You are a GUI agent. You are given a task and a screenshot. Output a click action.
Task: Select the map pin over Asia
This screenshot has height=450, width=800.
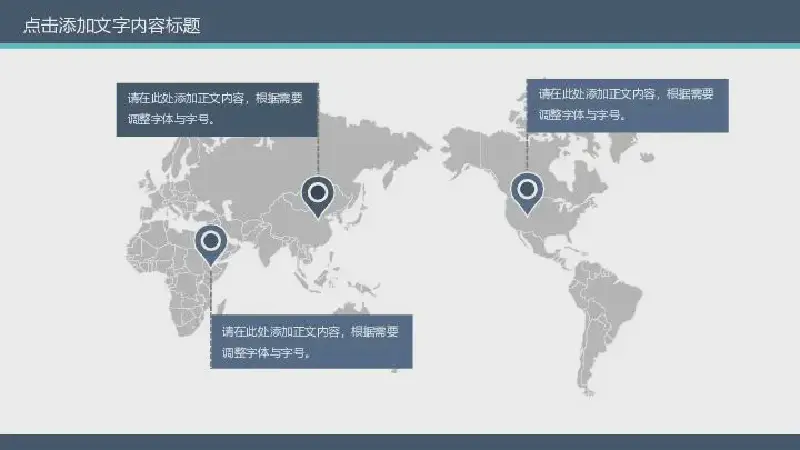317,197
